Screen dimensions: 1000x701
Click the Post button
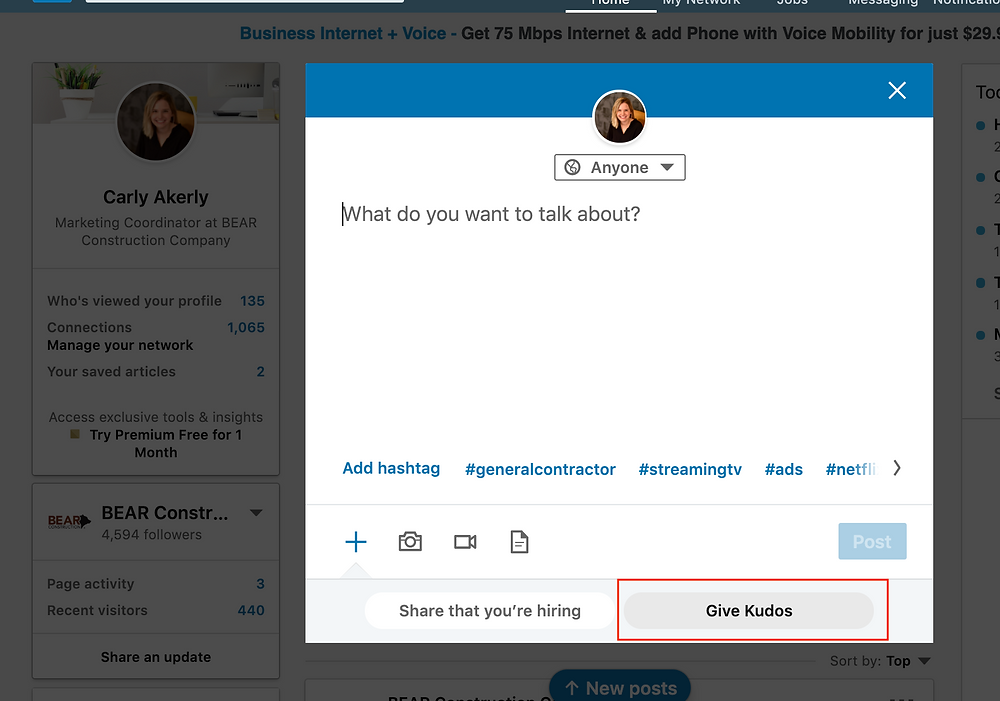[x=872, y=542]
